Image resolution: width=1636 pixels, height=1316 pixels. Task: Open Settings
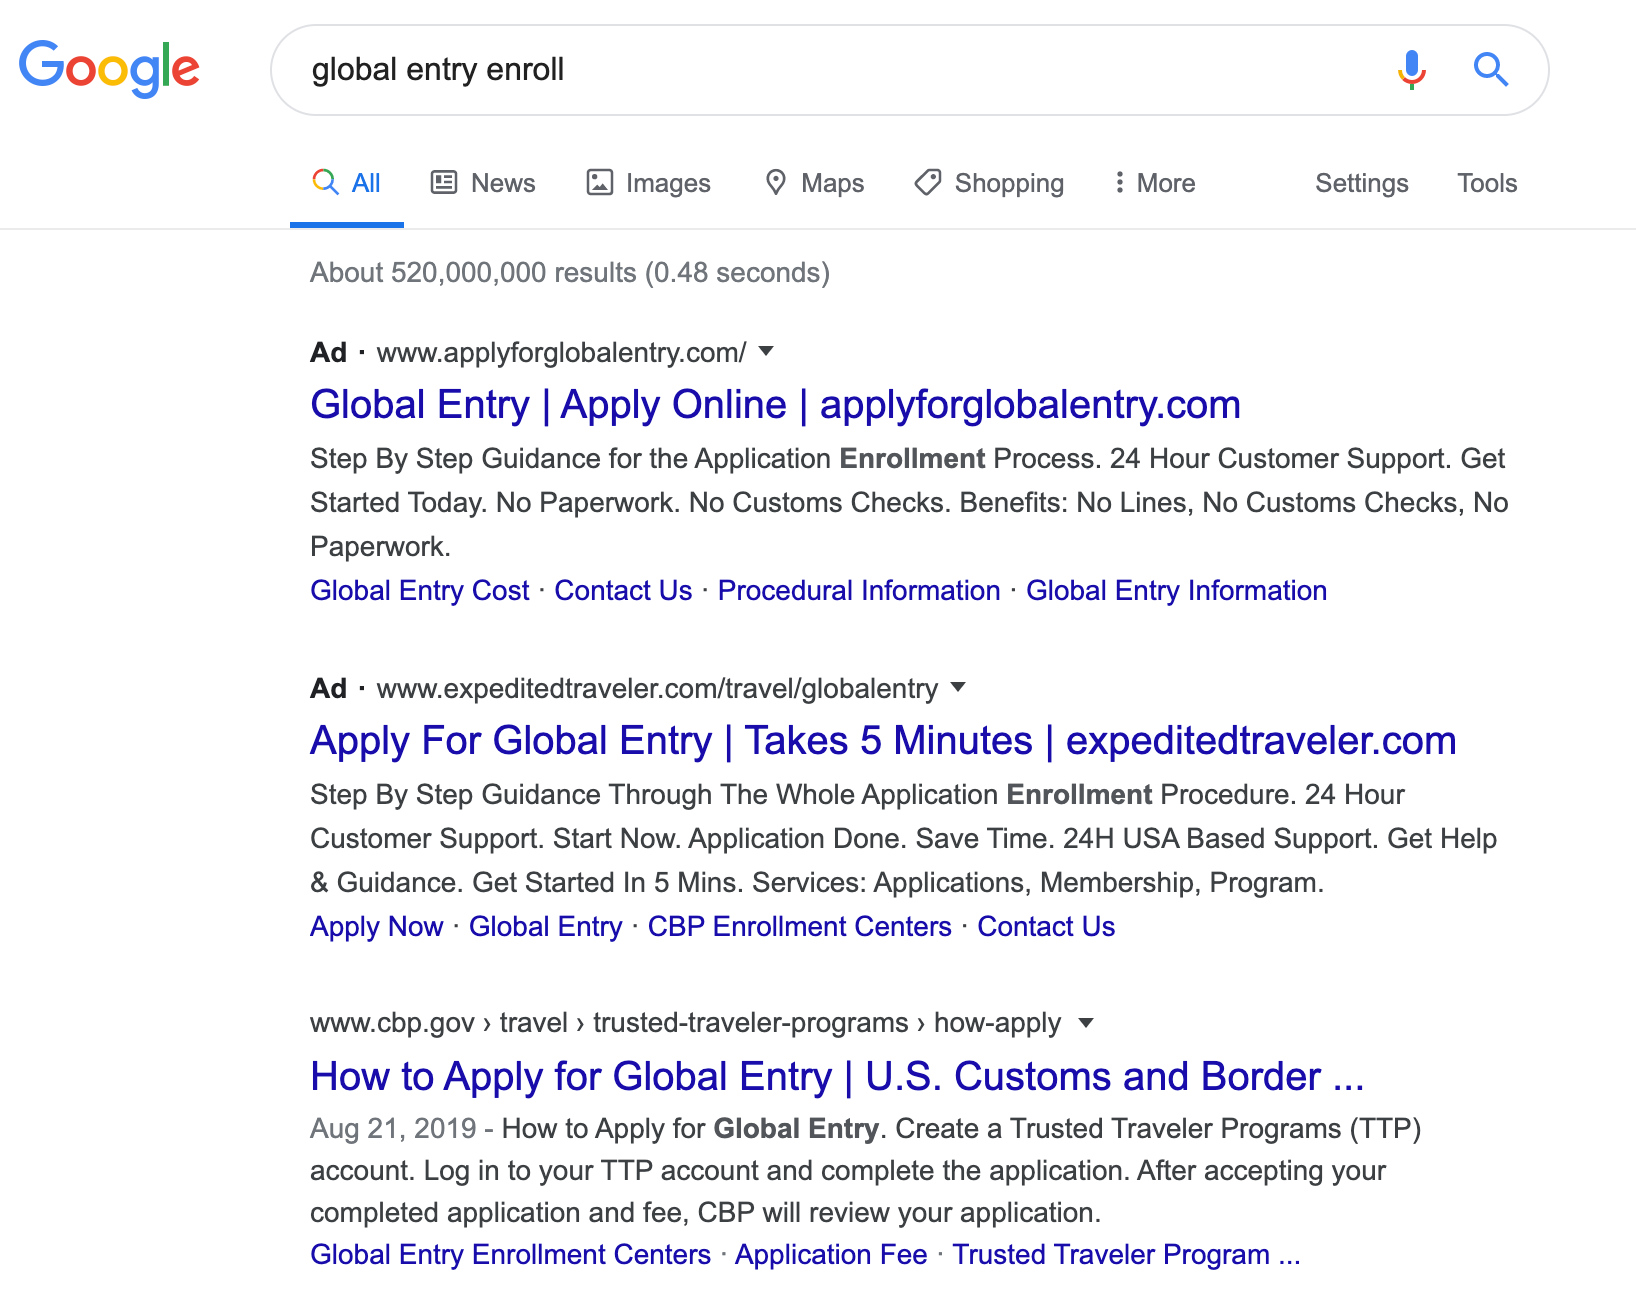click(1361, 183)
